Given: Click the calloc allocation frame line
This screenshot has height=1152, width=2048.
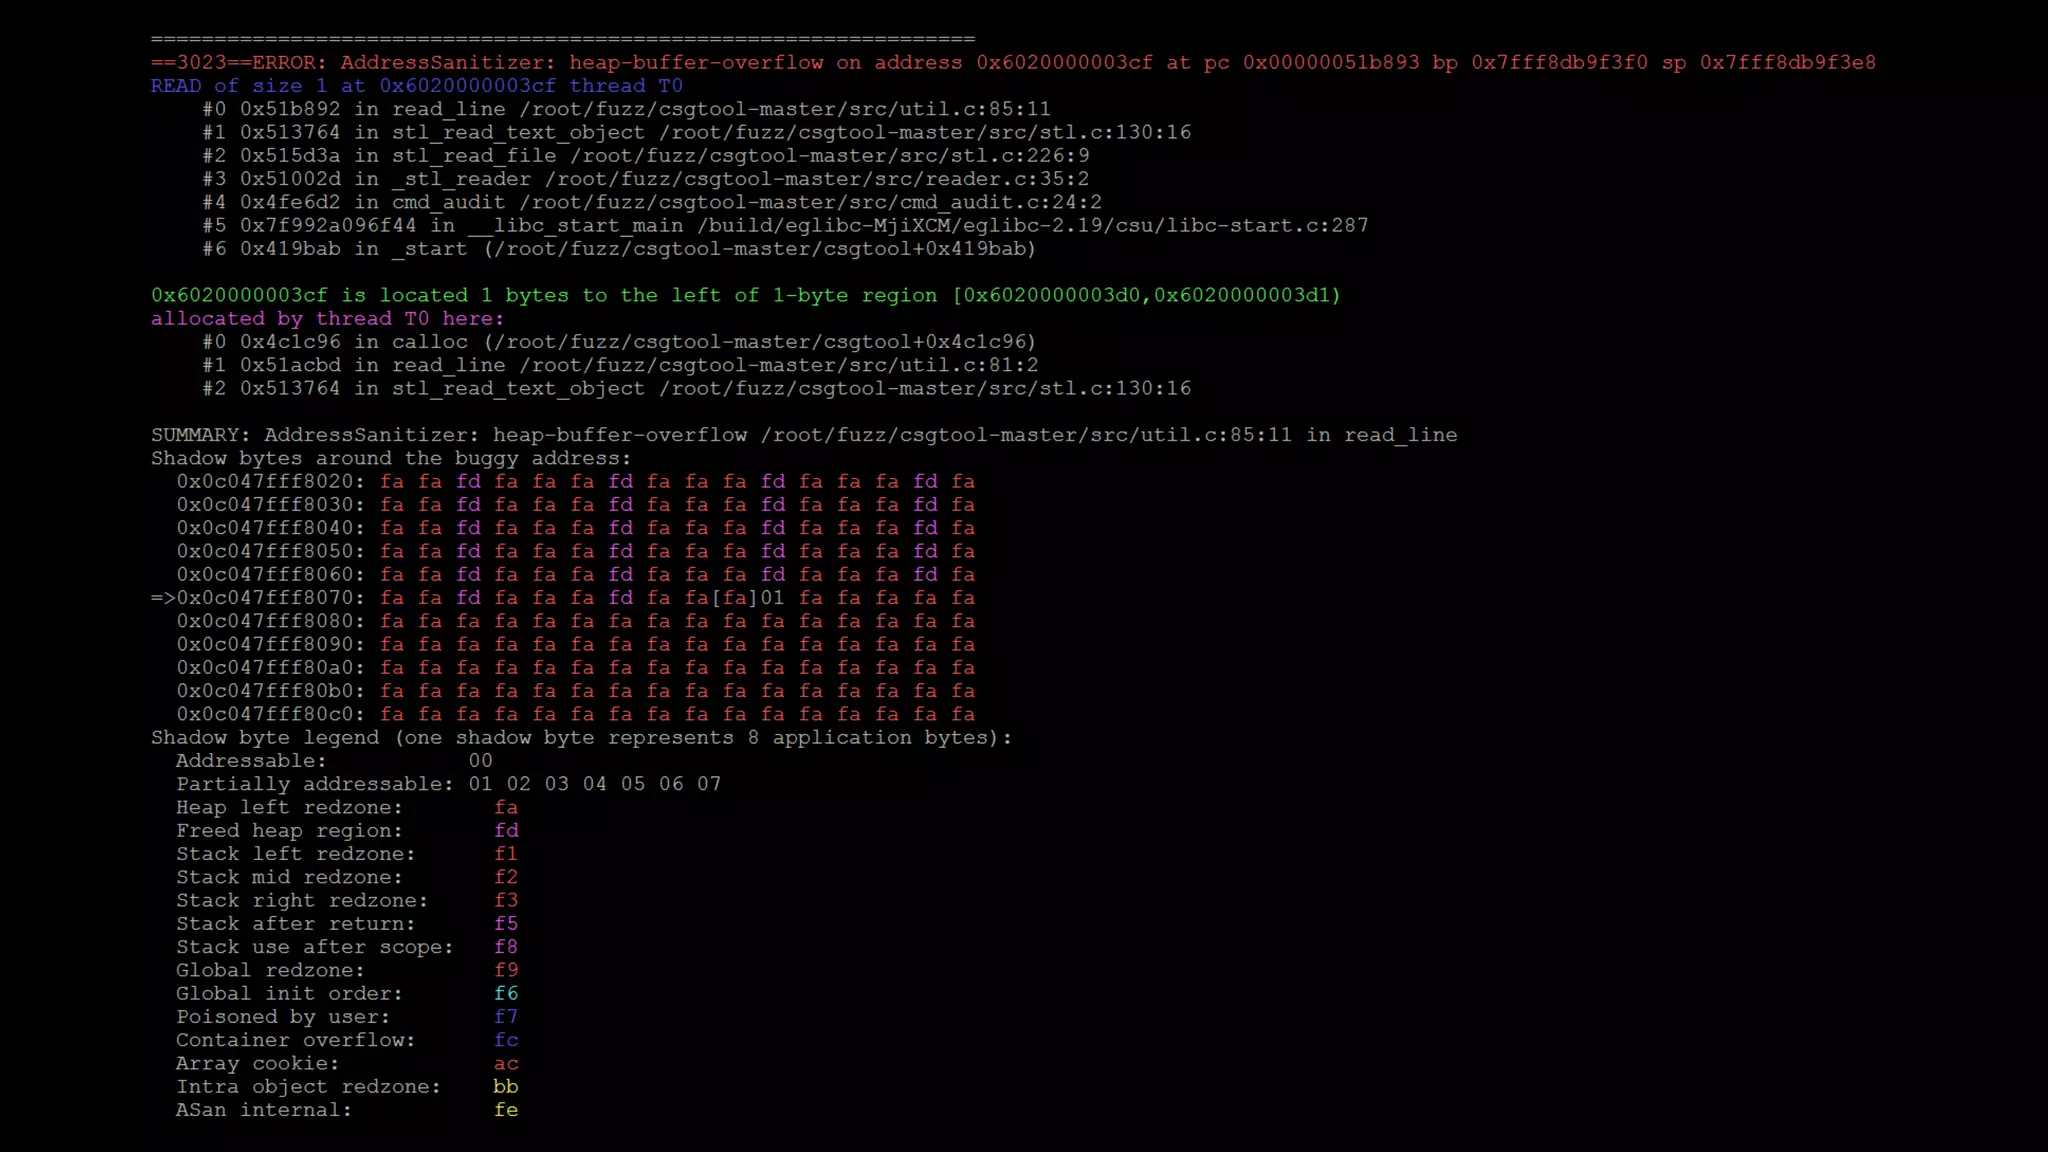Looking at the screenshot, I should click(x=619, y=342).
